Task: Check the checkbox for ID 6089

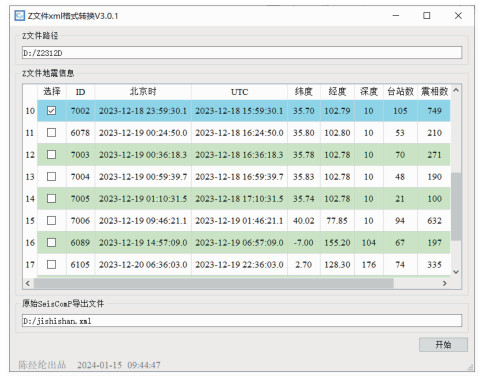Action: [x=51, y=243]
